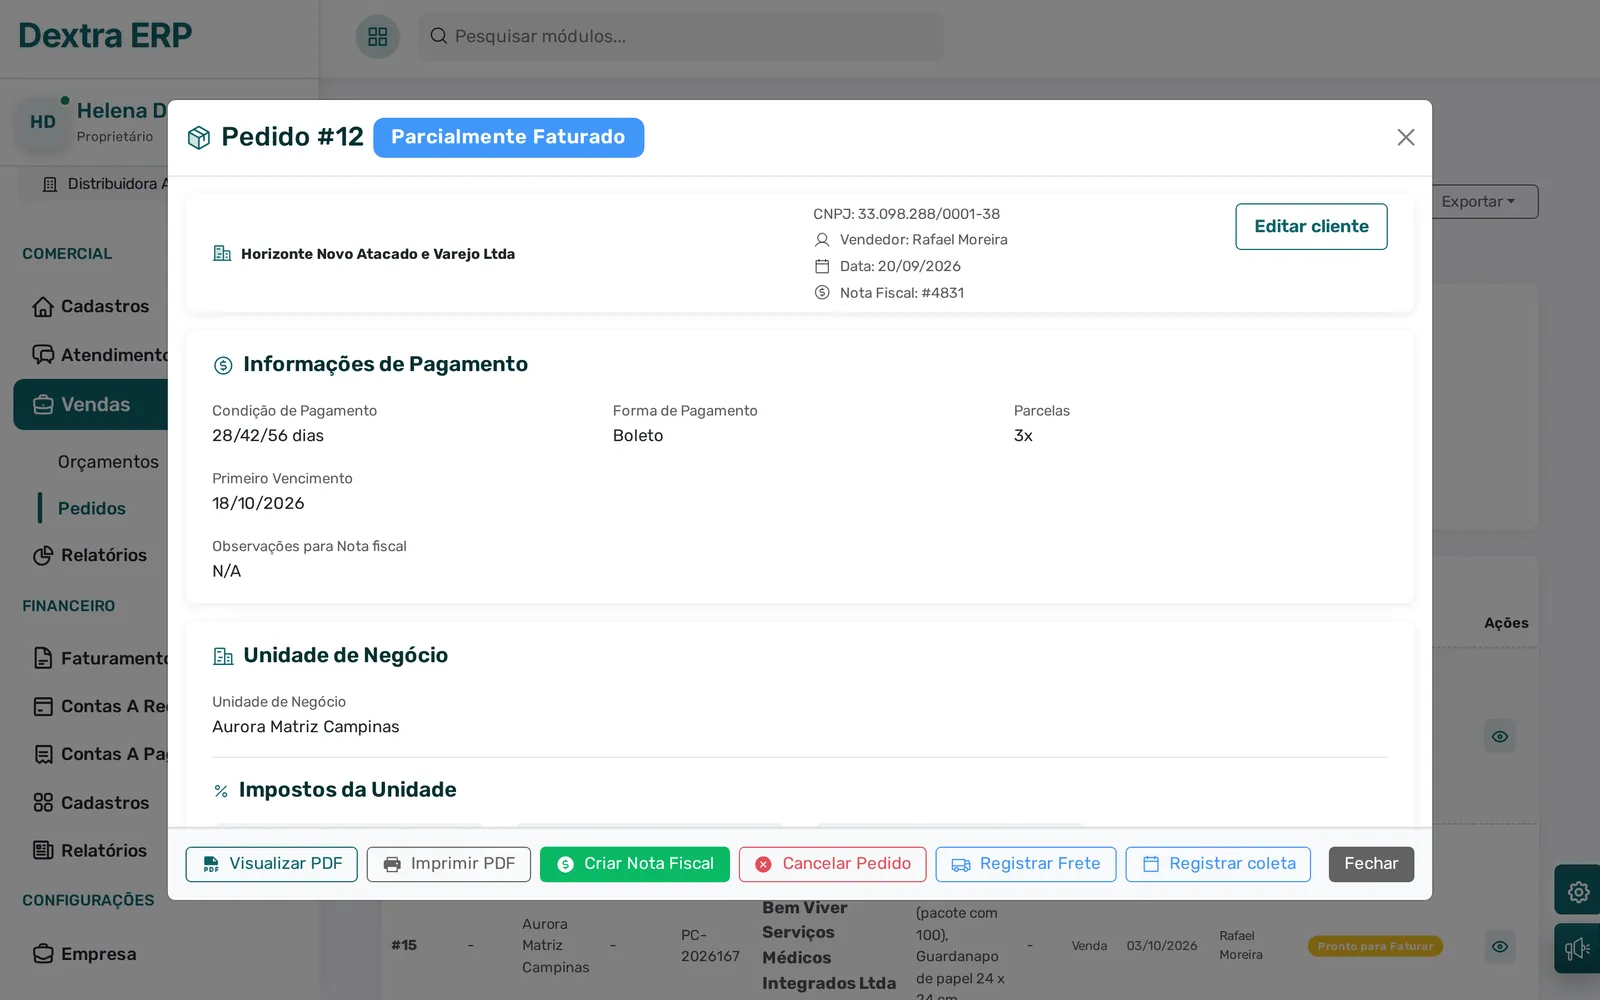Open Visualizar PDF

pyautogui.click(x=271, y=864)
